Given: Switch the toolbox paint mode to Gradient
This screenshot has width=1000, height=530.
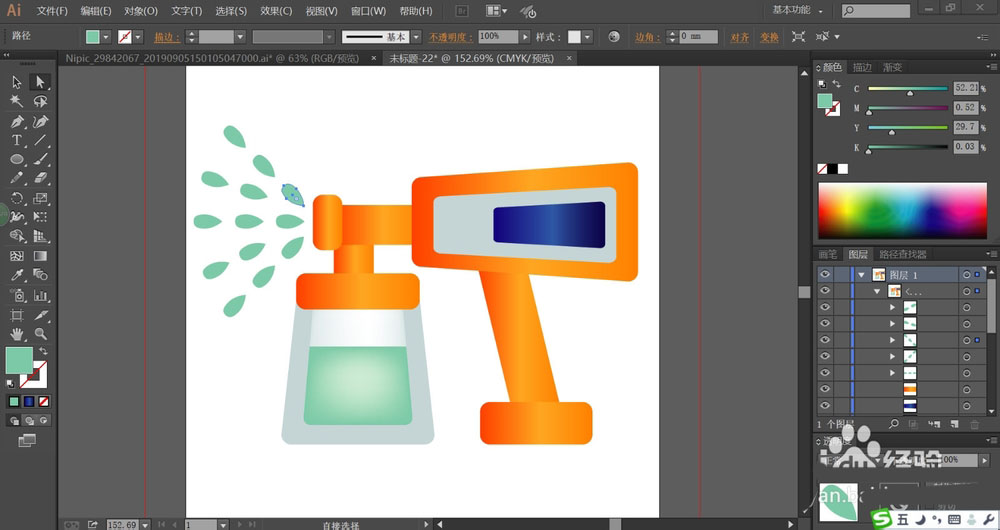Looking at the screenshot, I should pos(29,402).
